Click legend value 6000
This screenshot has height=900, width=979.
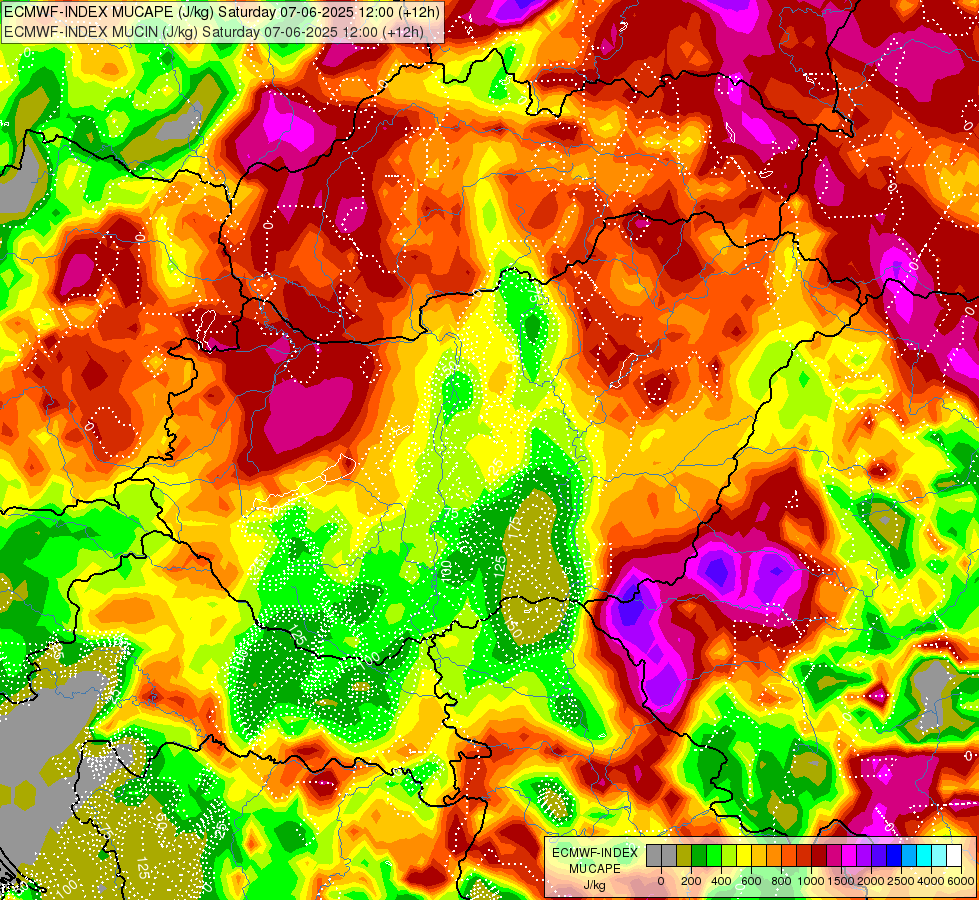point(962,881)
